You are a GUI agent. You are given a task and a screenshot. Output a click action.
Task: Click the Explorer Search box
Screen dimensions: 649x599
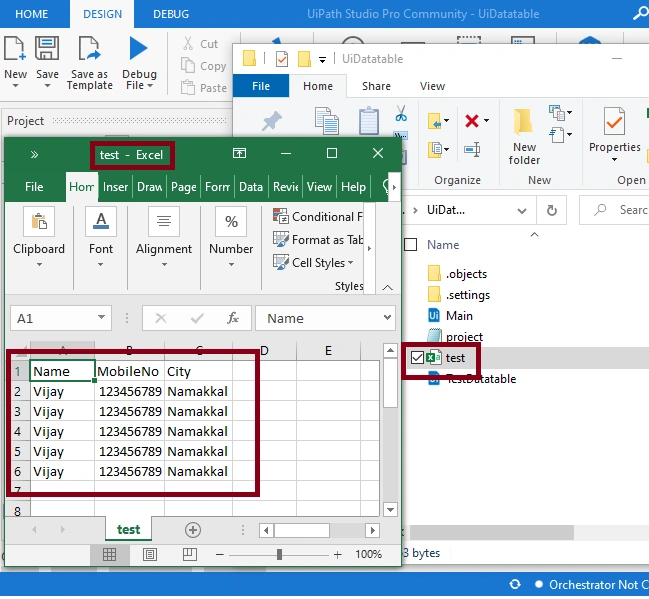point(615,211)
